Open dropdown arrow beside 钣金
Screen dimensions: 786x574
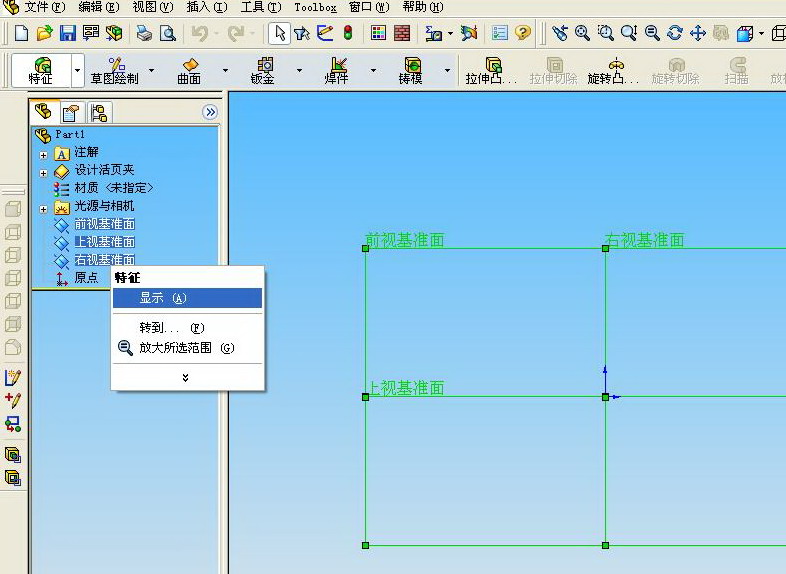pos(299,70)
